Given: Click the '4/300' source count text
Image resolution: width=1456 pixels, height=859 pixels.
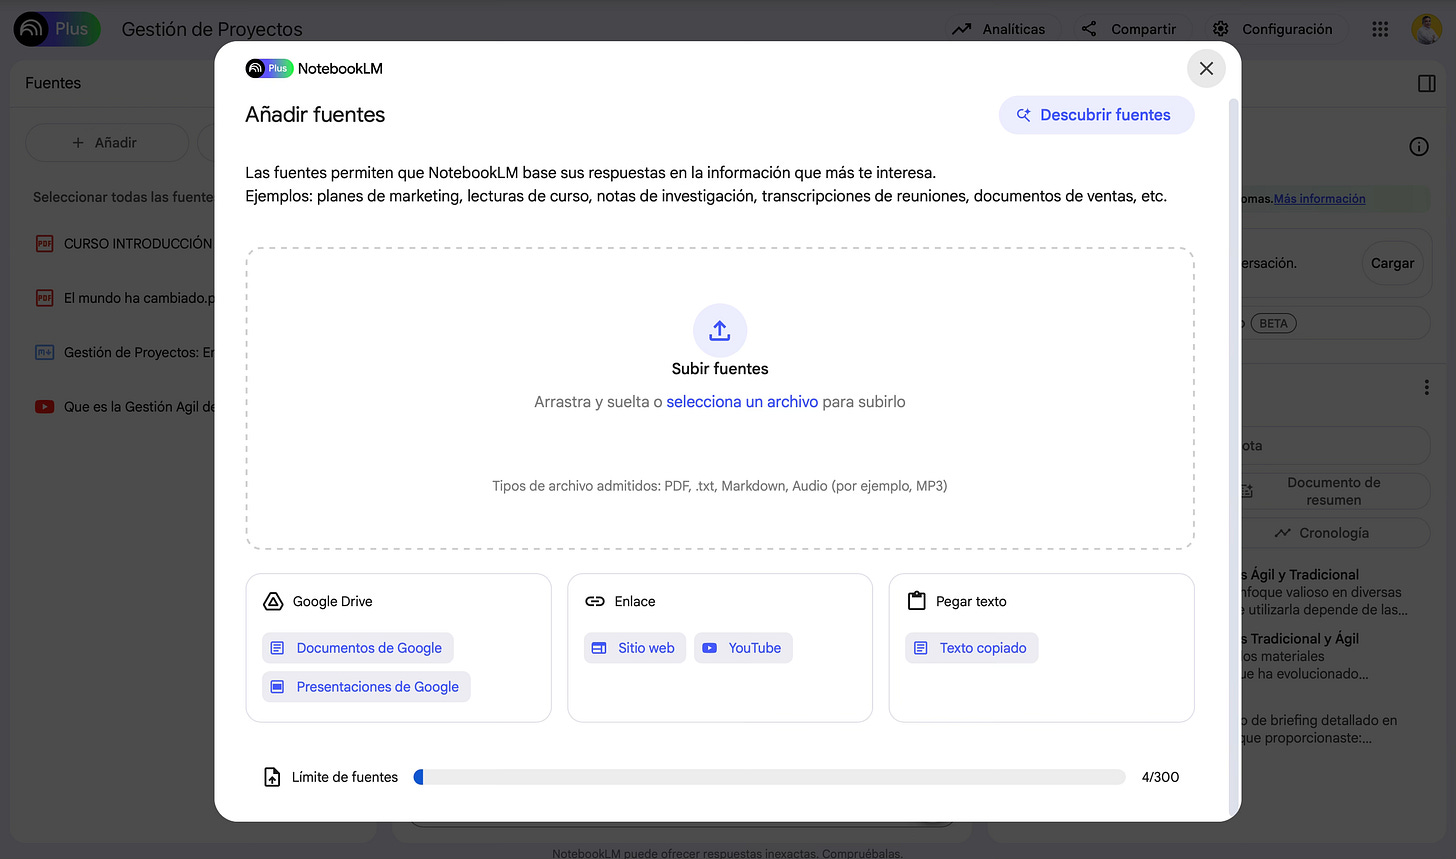Looking at the screenshot, I should point(1160,777).
